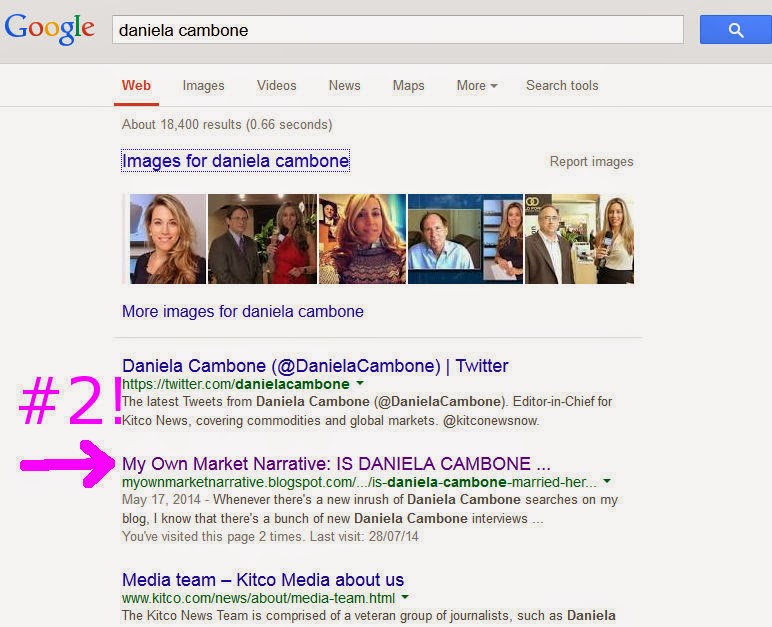Image resolution: width=772 pixels, height=627 pixels.
Task: Go to the News tab
Action: [x=345, y=85]
